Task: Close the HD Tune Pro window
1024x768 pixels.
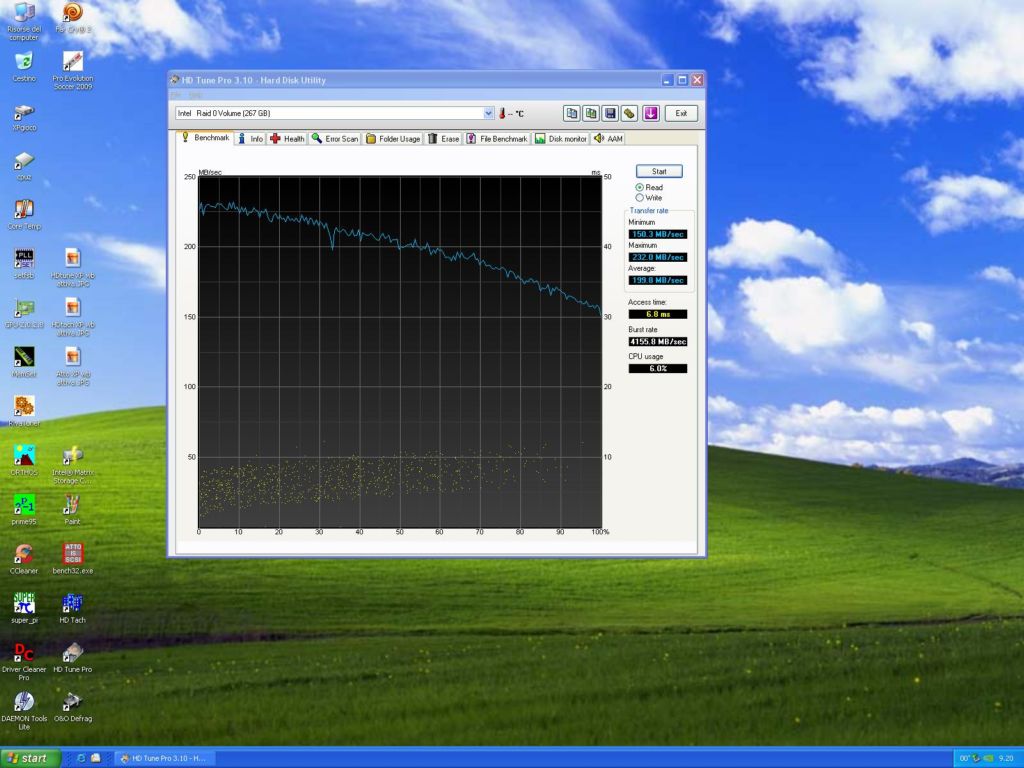Action: pos(697,80)
